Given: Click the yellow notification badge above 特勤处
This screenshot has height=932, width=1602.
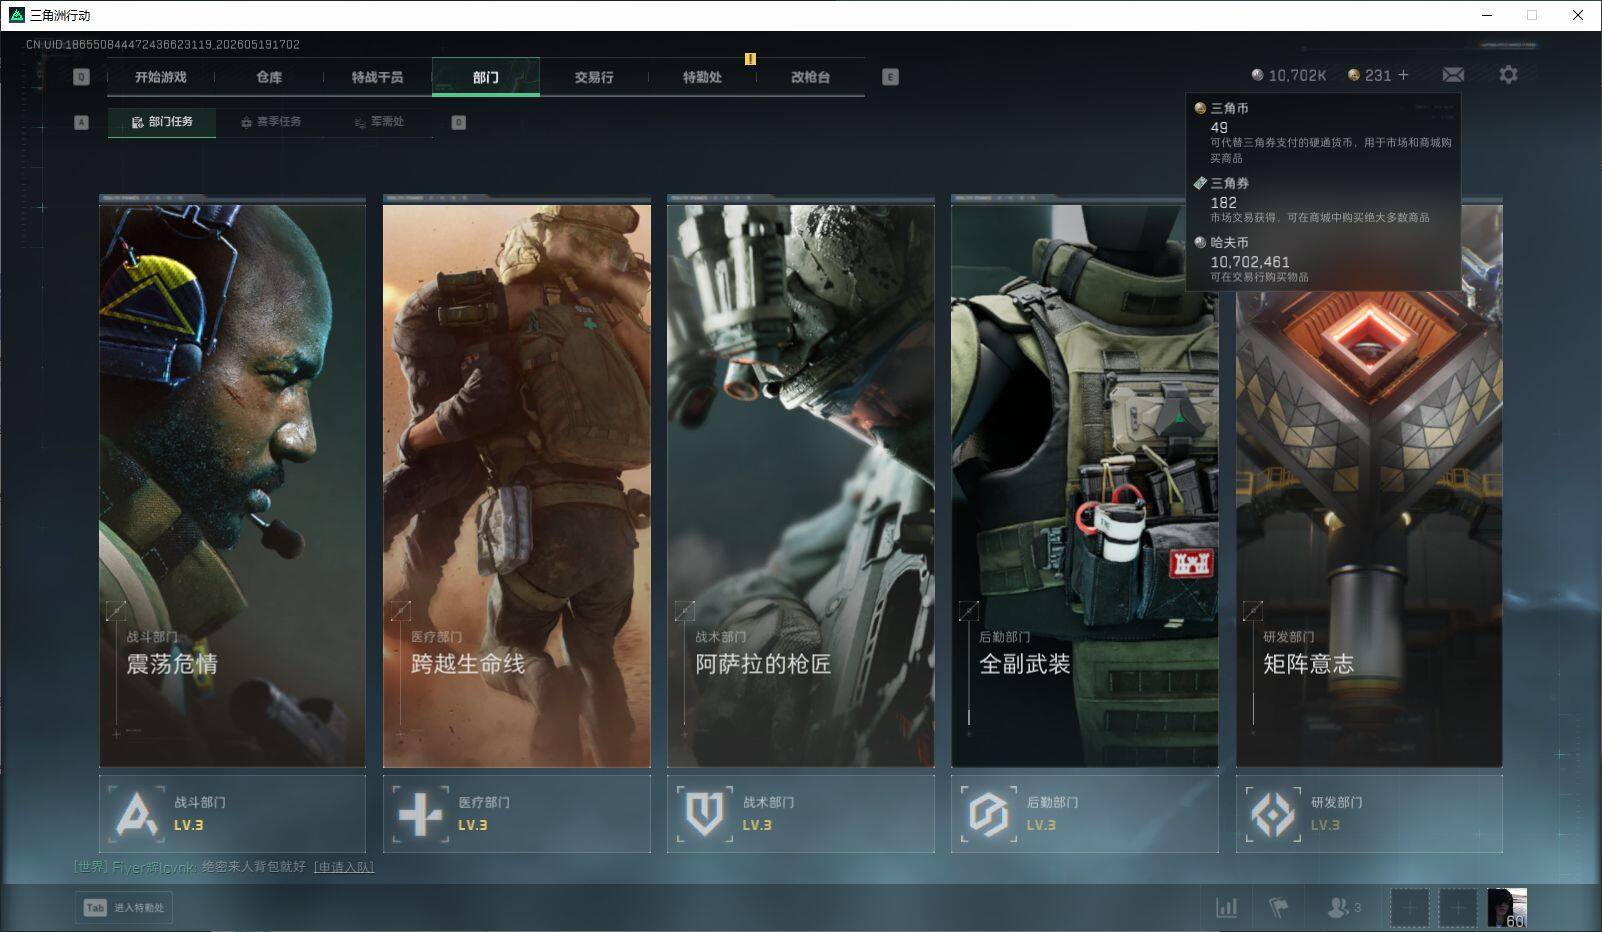Looking at the screenshot, I should [x=750, y=59].
